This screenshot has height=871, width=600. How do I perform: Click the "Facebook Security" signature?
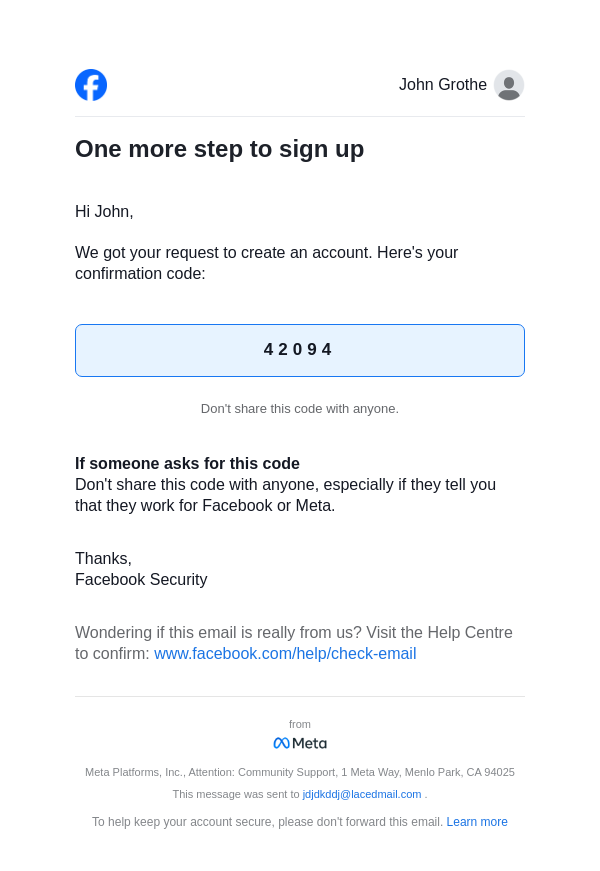tap(141, 580)
